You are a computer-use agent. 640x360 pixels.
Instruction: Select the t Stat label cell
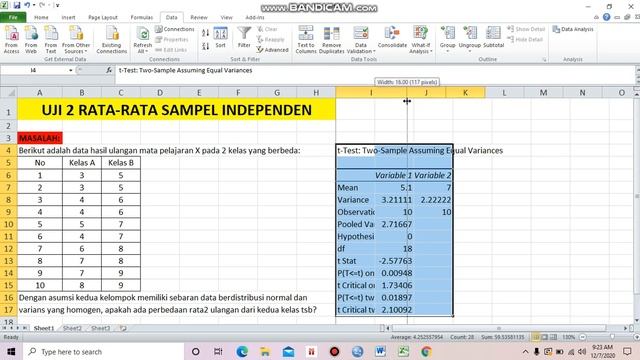click(355, 261)
